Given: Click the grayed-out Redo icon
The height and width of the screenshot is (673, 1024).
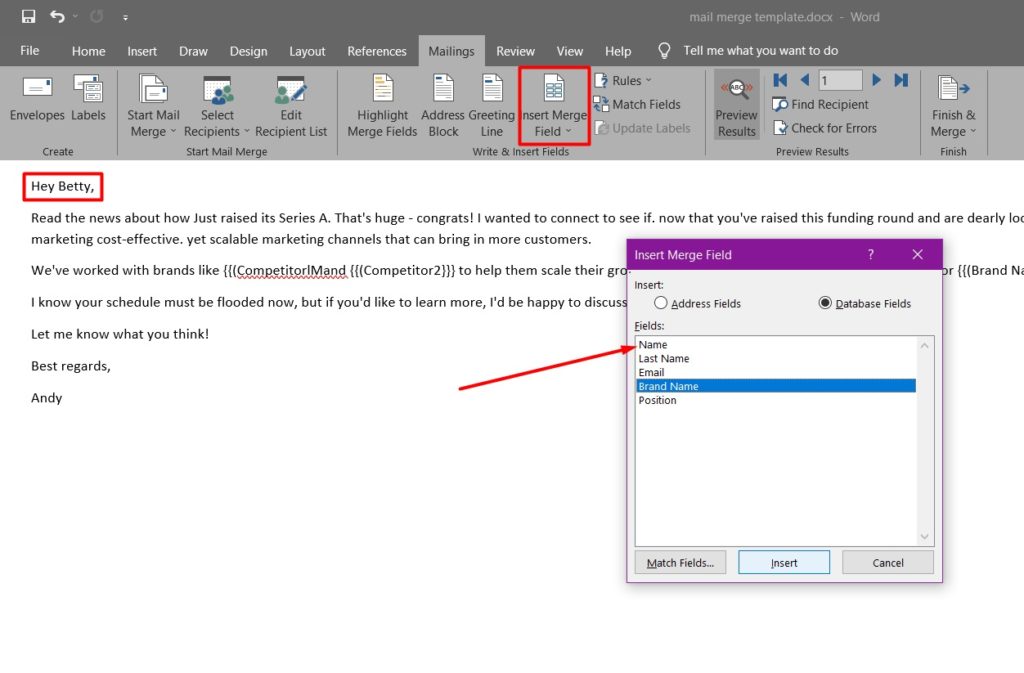Looking at the screenshot, I should 97,16.
